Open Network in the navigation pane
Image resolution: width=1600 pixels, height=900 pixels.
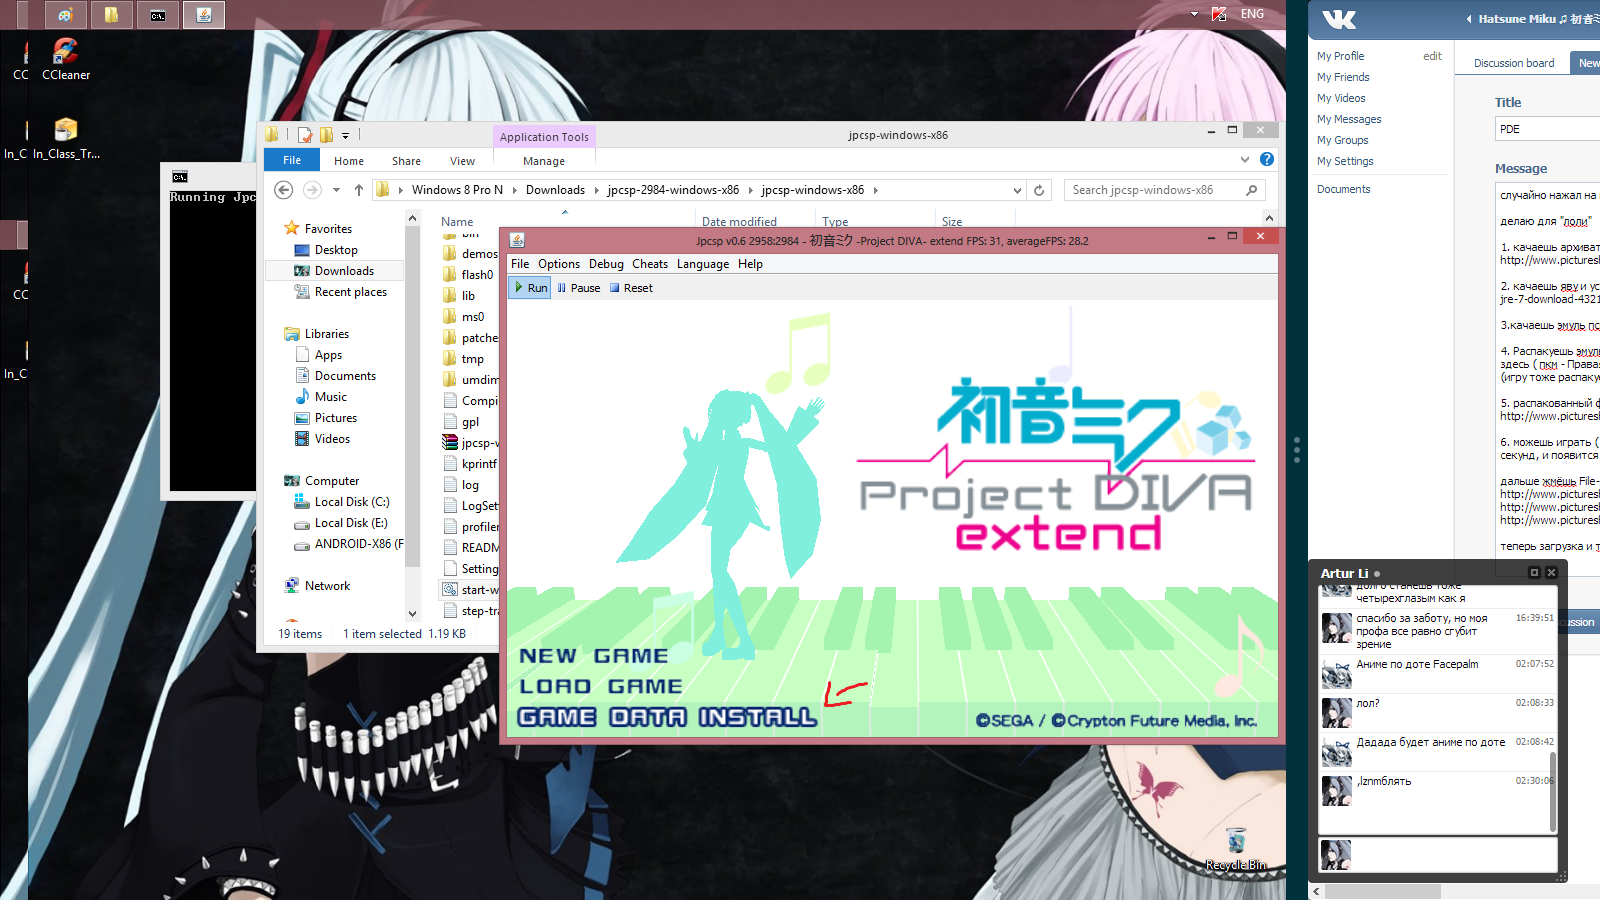click(327, 586)
